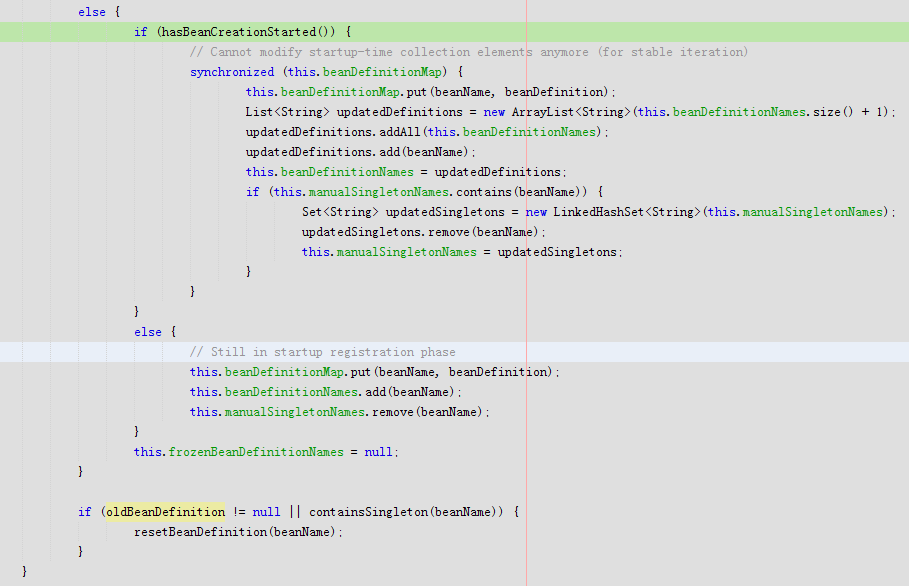Click 'beanDefinitionMap.put' under the startup comment
909x586 pixels.
pyautogui.click(x=297, y=372)
